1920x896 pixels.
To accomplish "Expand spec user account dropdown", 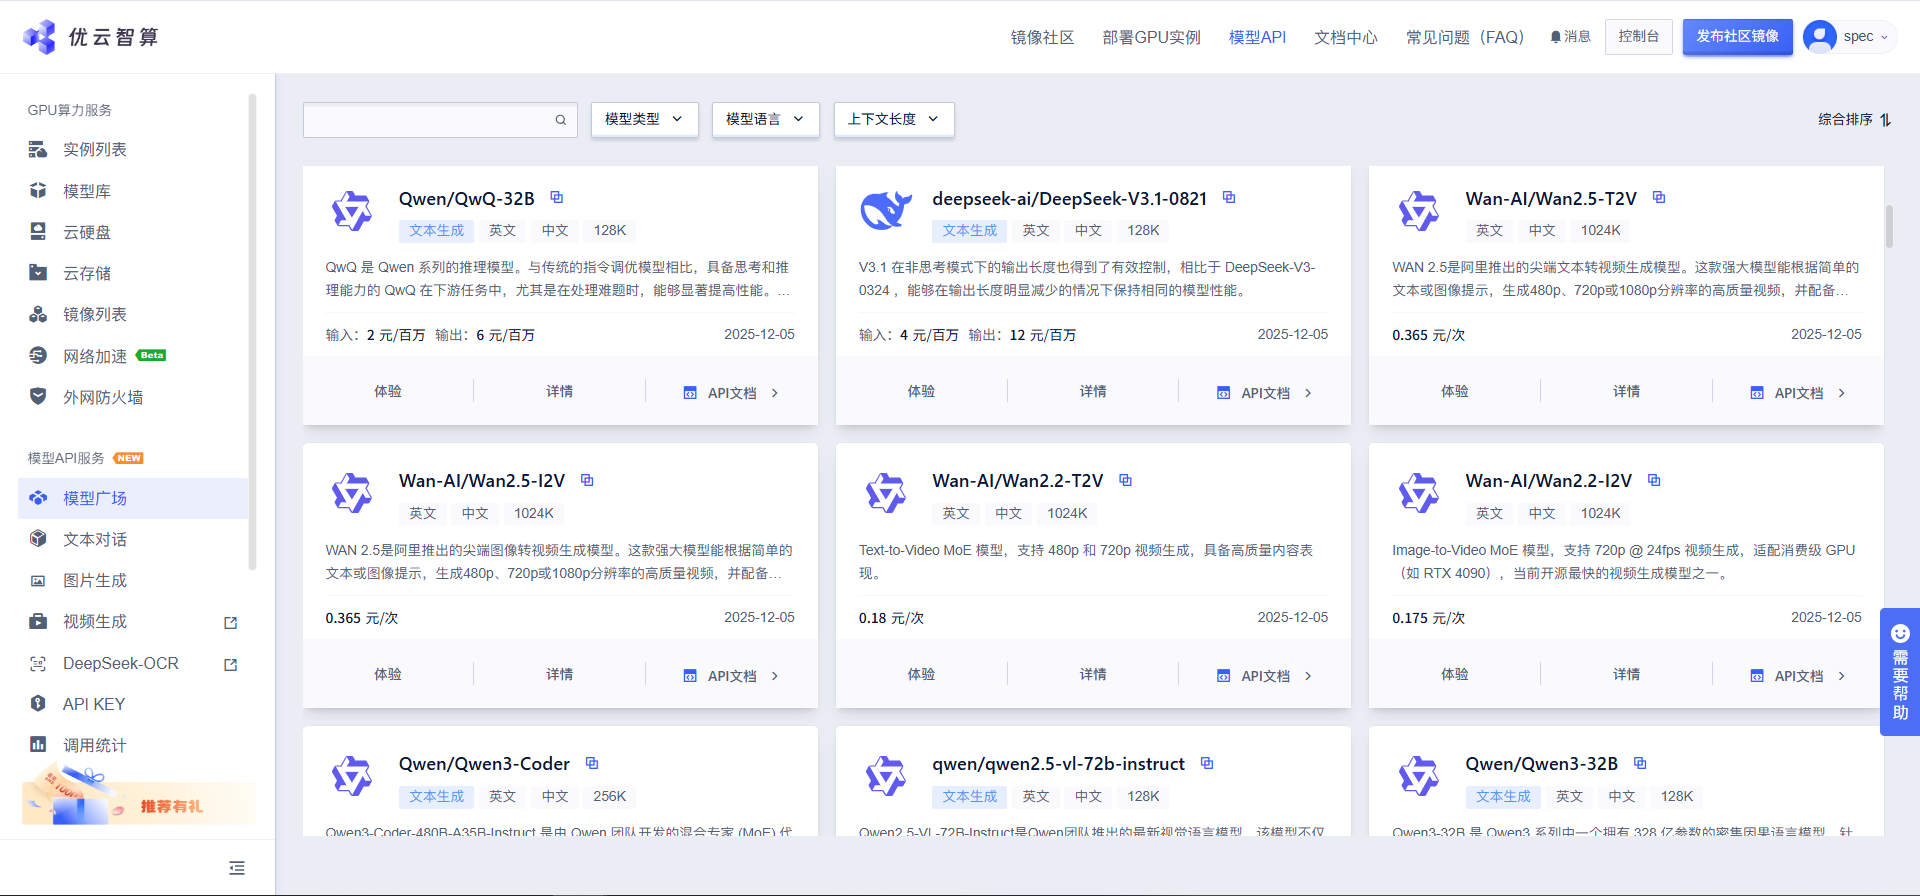I will pos(1849,37).
